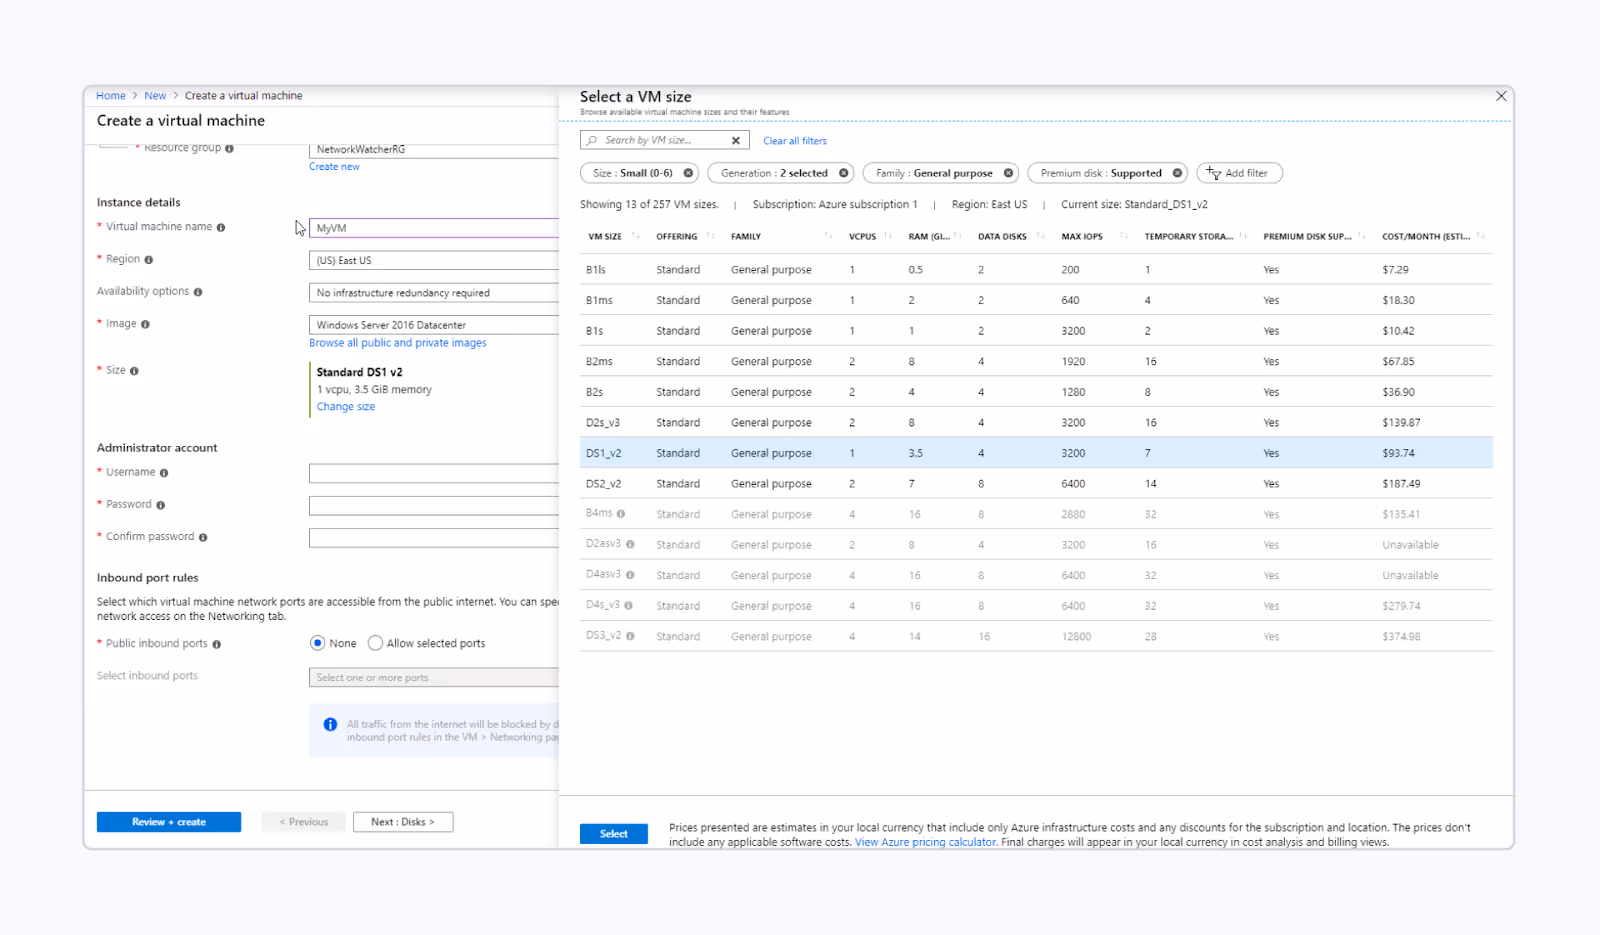
Task: Go to Home in the breadcrumb
Action: click(111, 96)
